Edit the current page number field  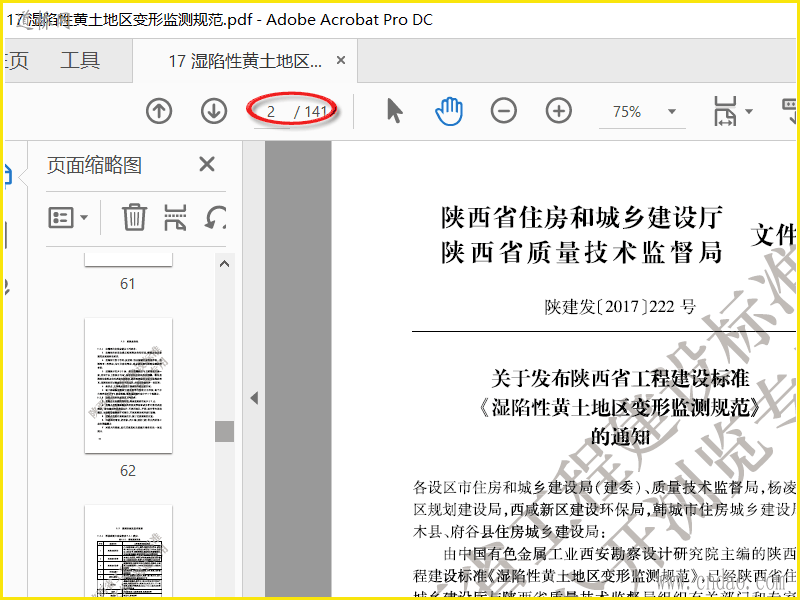pyautogui.click(x=271, y=111)
